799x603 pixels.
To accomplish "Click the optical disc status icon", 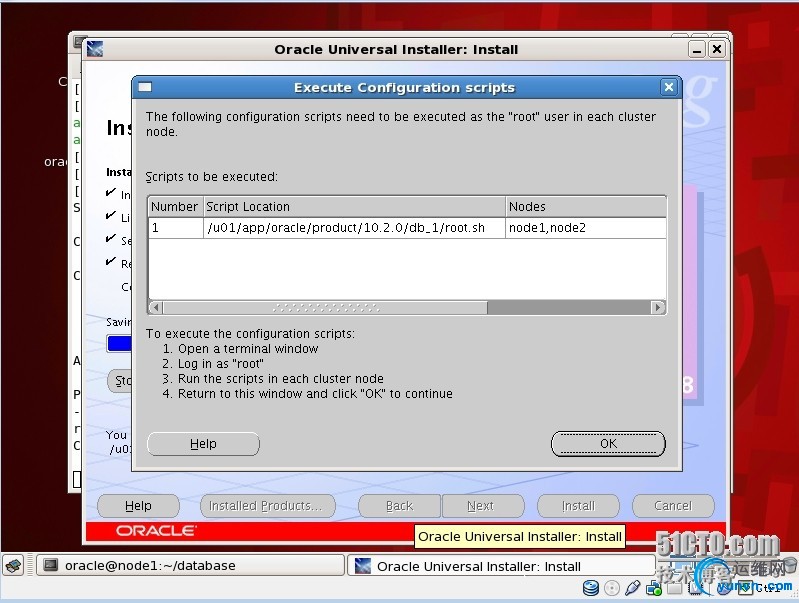I will click(x=611, y=588).
